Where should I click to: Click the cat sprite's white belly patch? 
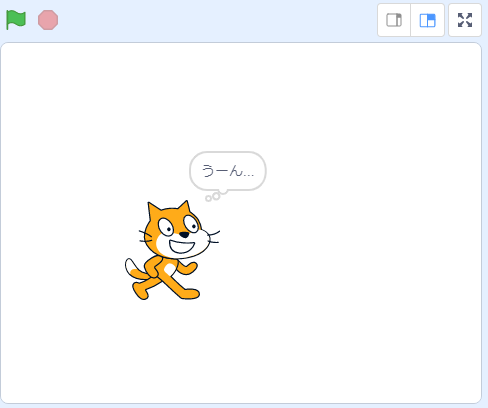pyautogui.click(x=170, y=269)
